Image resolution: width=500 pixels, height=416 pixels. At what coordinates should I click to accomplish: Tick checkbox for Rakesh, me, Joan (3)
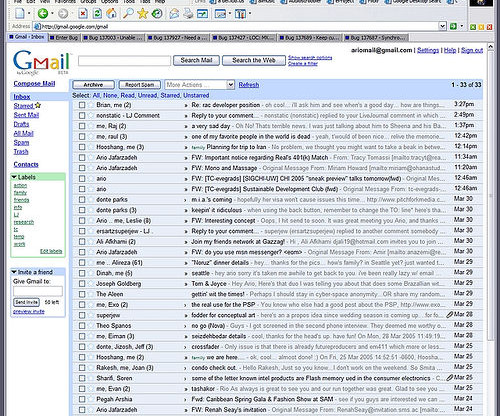(82, 368)
